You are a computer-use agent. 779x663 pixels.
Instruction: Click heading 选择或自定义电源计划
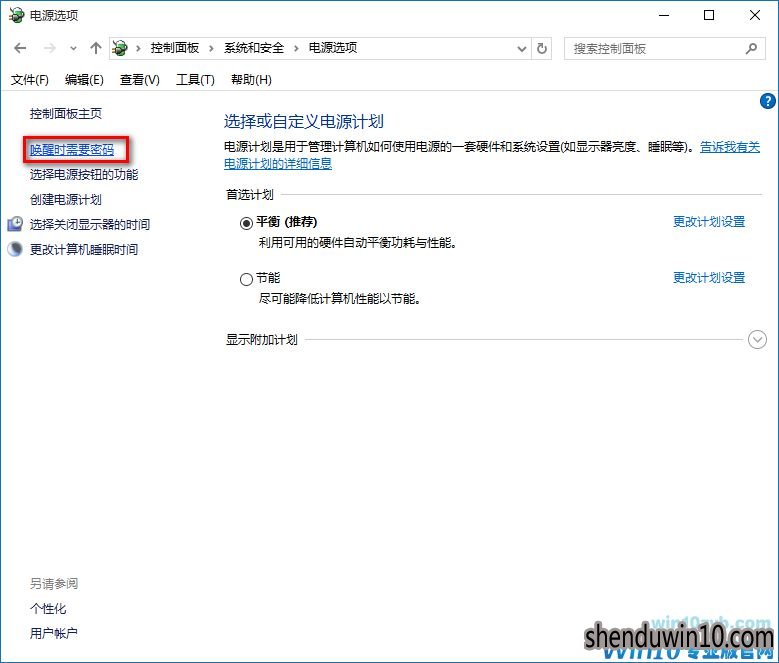(304, 122)
